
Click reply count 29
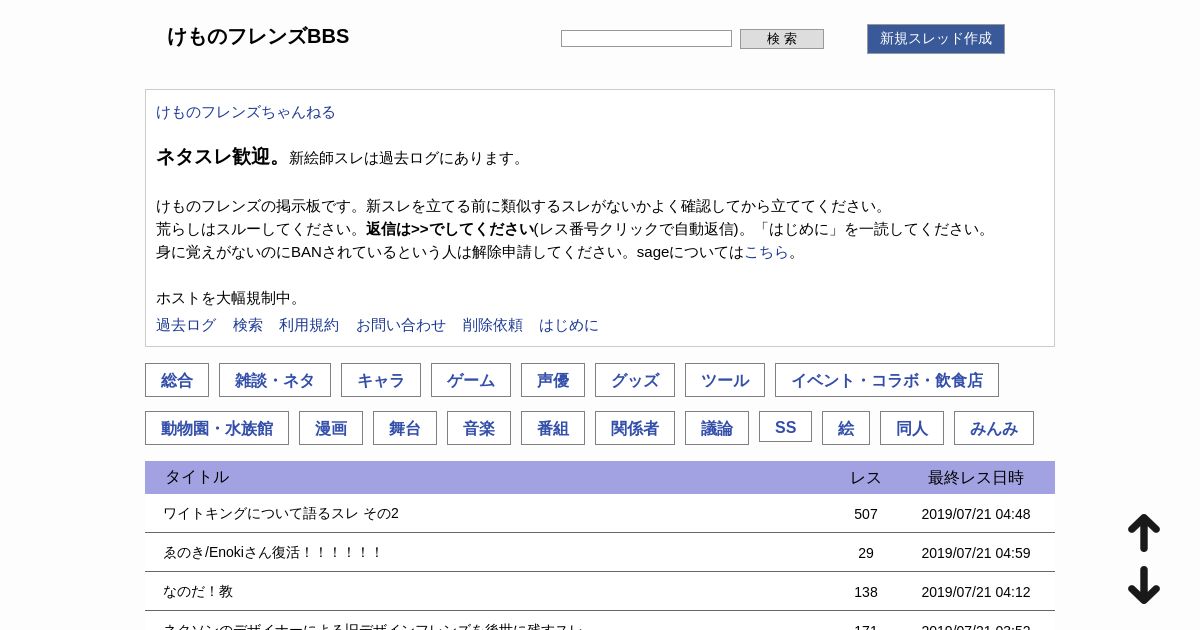(866, 553)
